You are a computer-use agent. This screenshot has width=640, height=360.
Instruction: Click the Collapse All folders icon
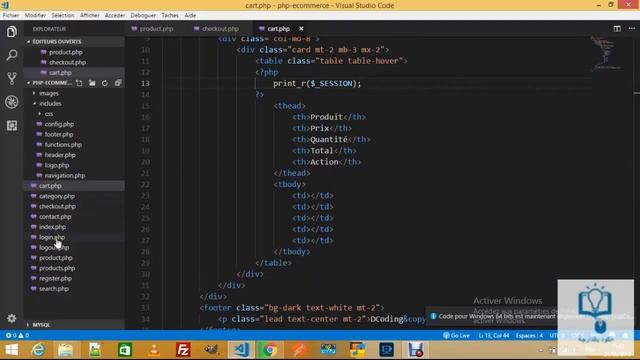[118, 83]
